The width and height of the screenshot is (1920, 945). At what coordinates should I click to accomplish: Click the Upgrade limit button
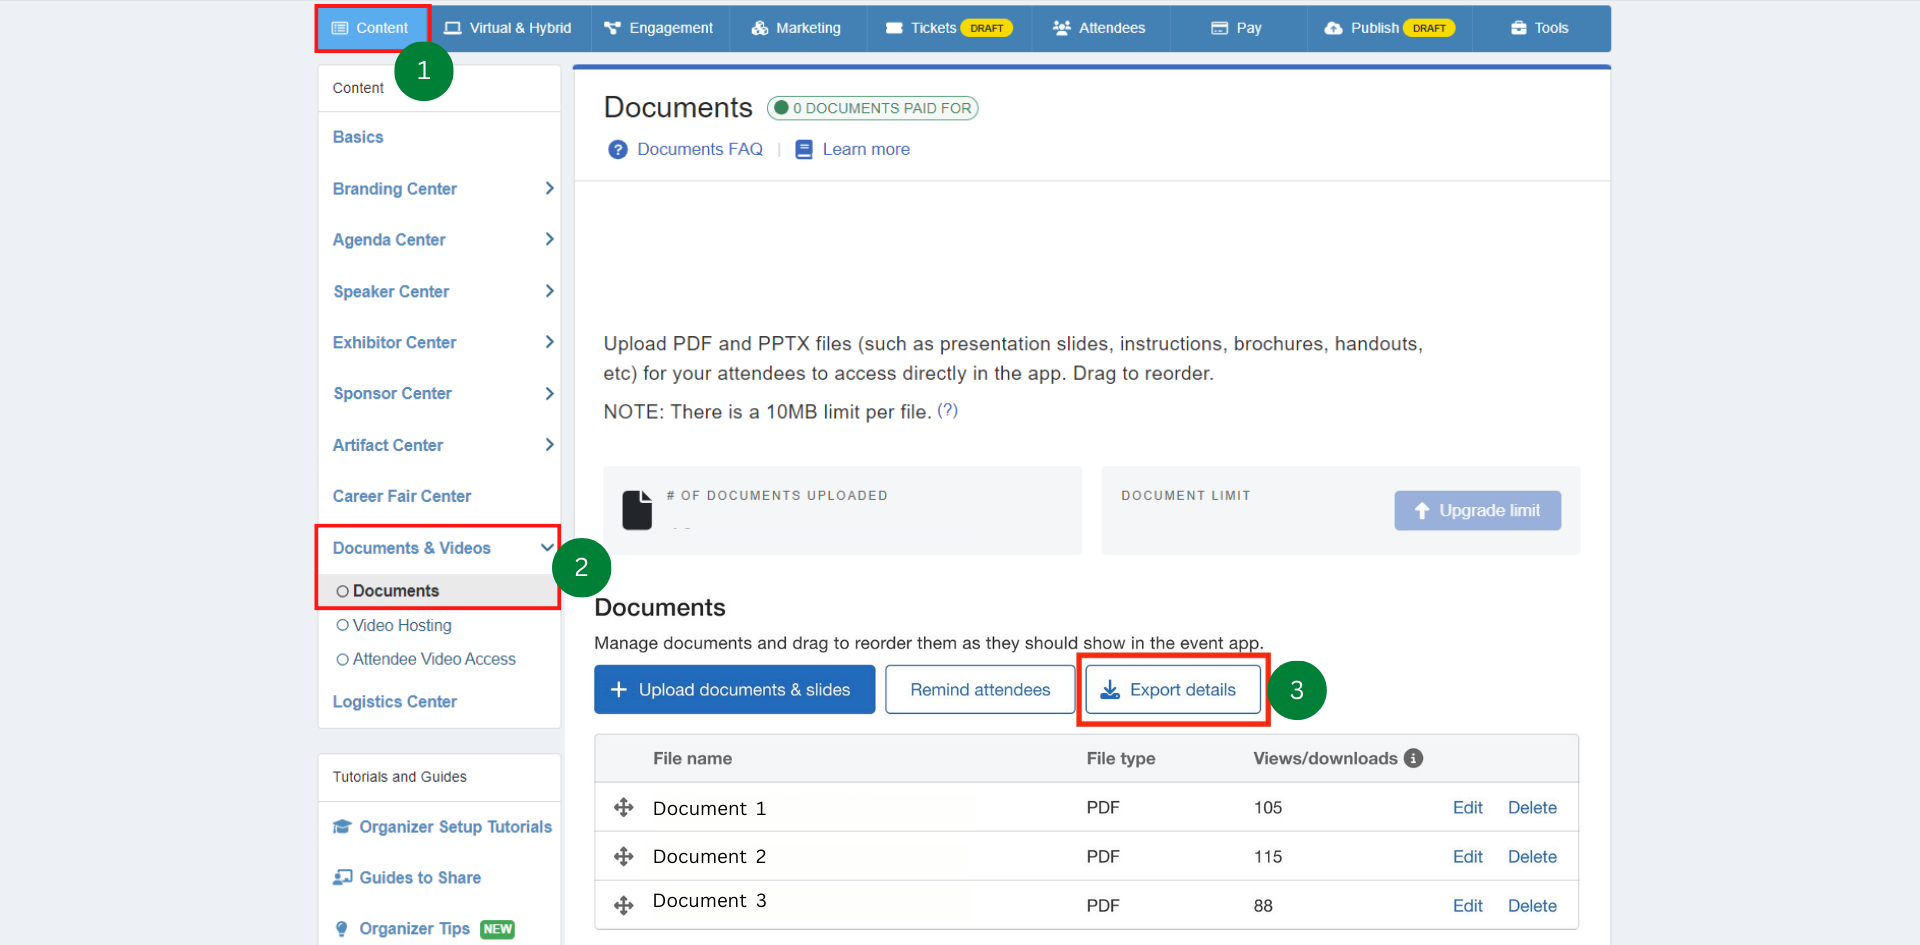(1477, 510)
